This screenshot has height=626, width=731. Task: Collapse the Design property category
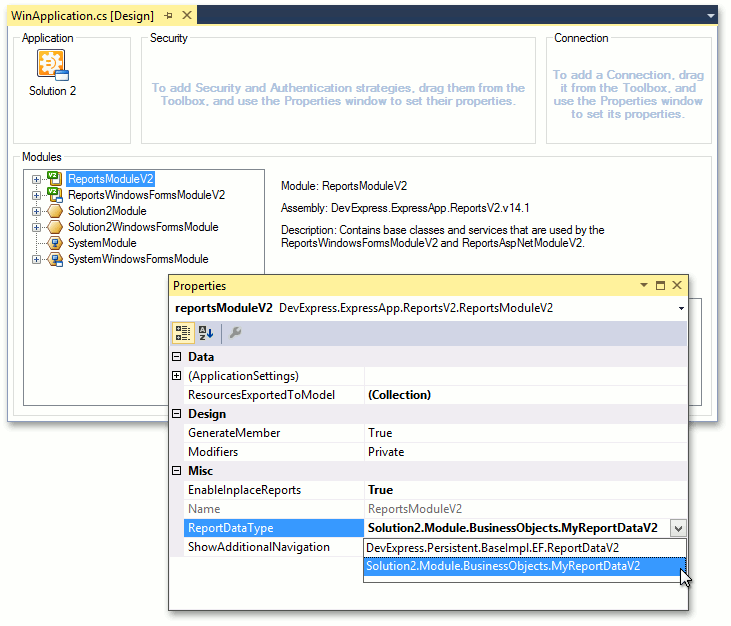click(x=177, y=413)
